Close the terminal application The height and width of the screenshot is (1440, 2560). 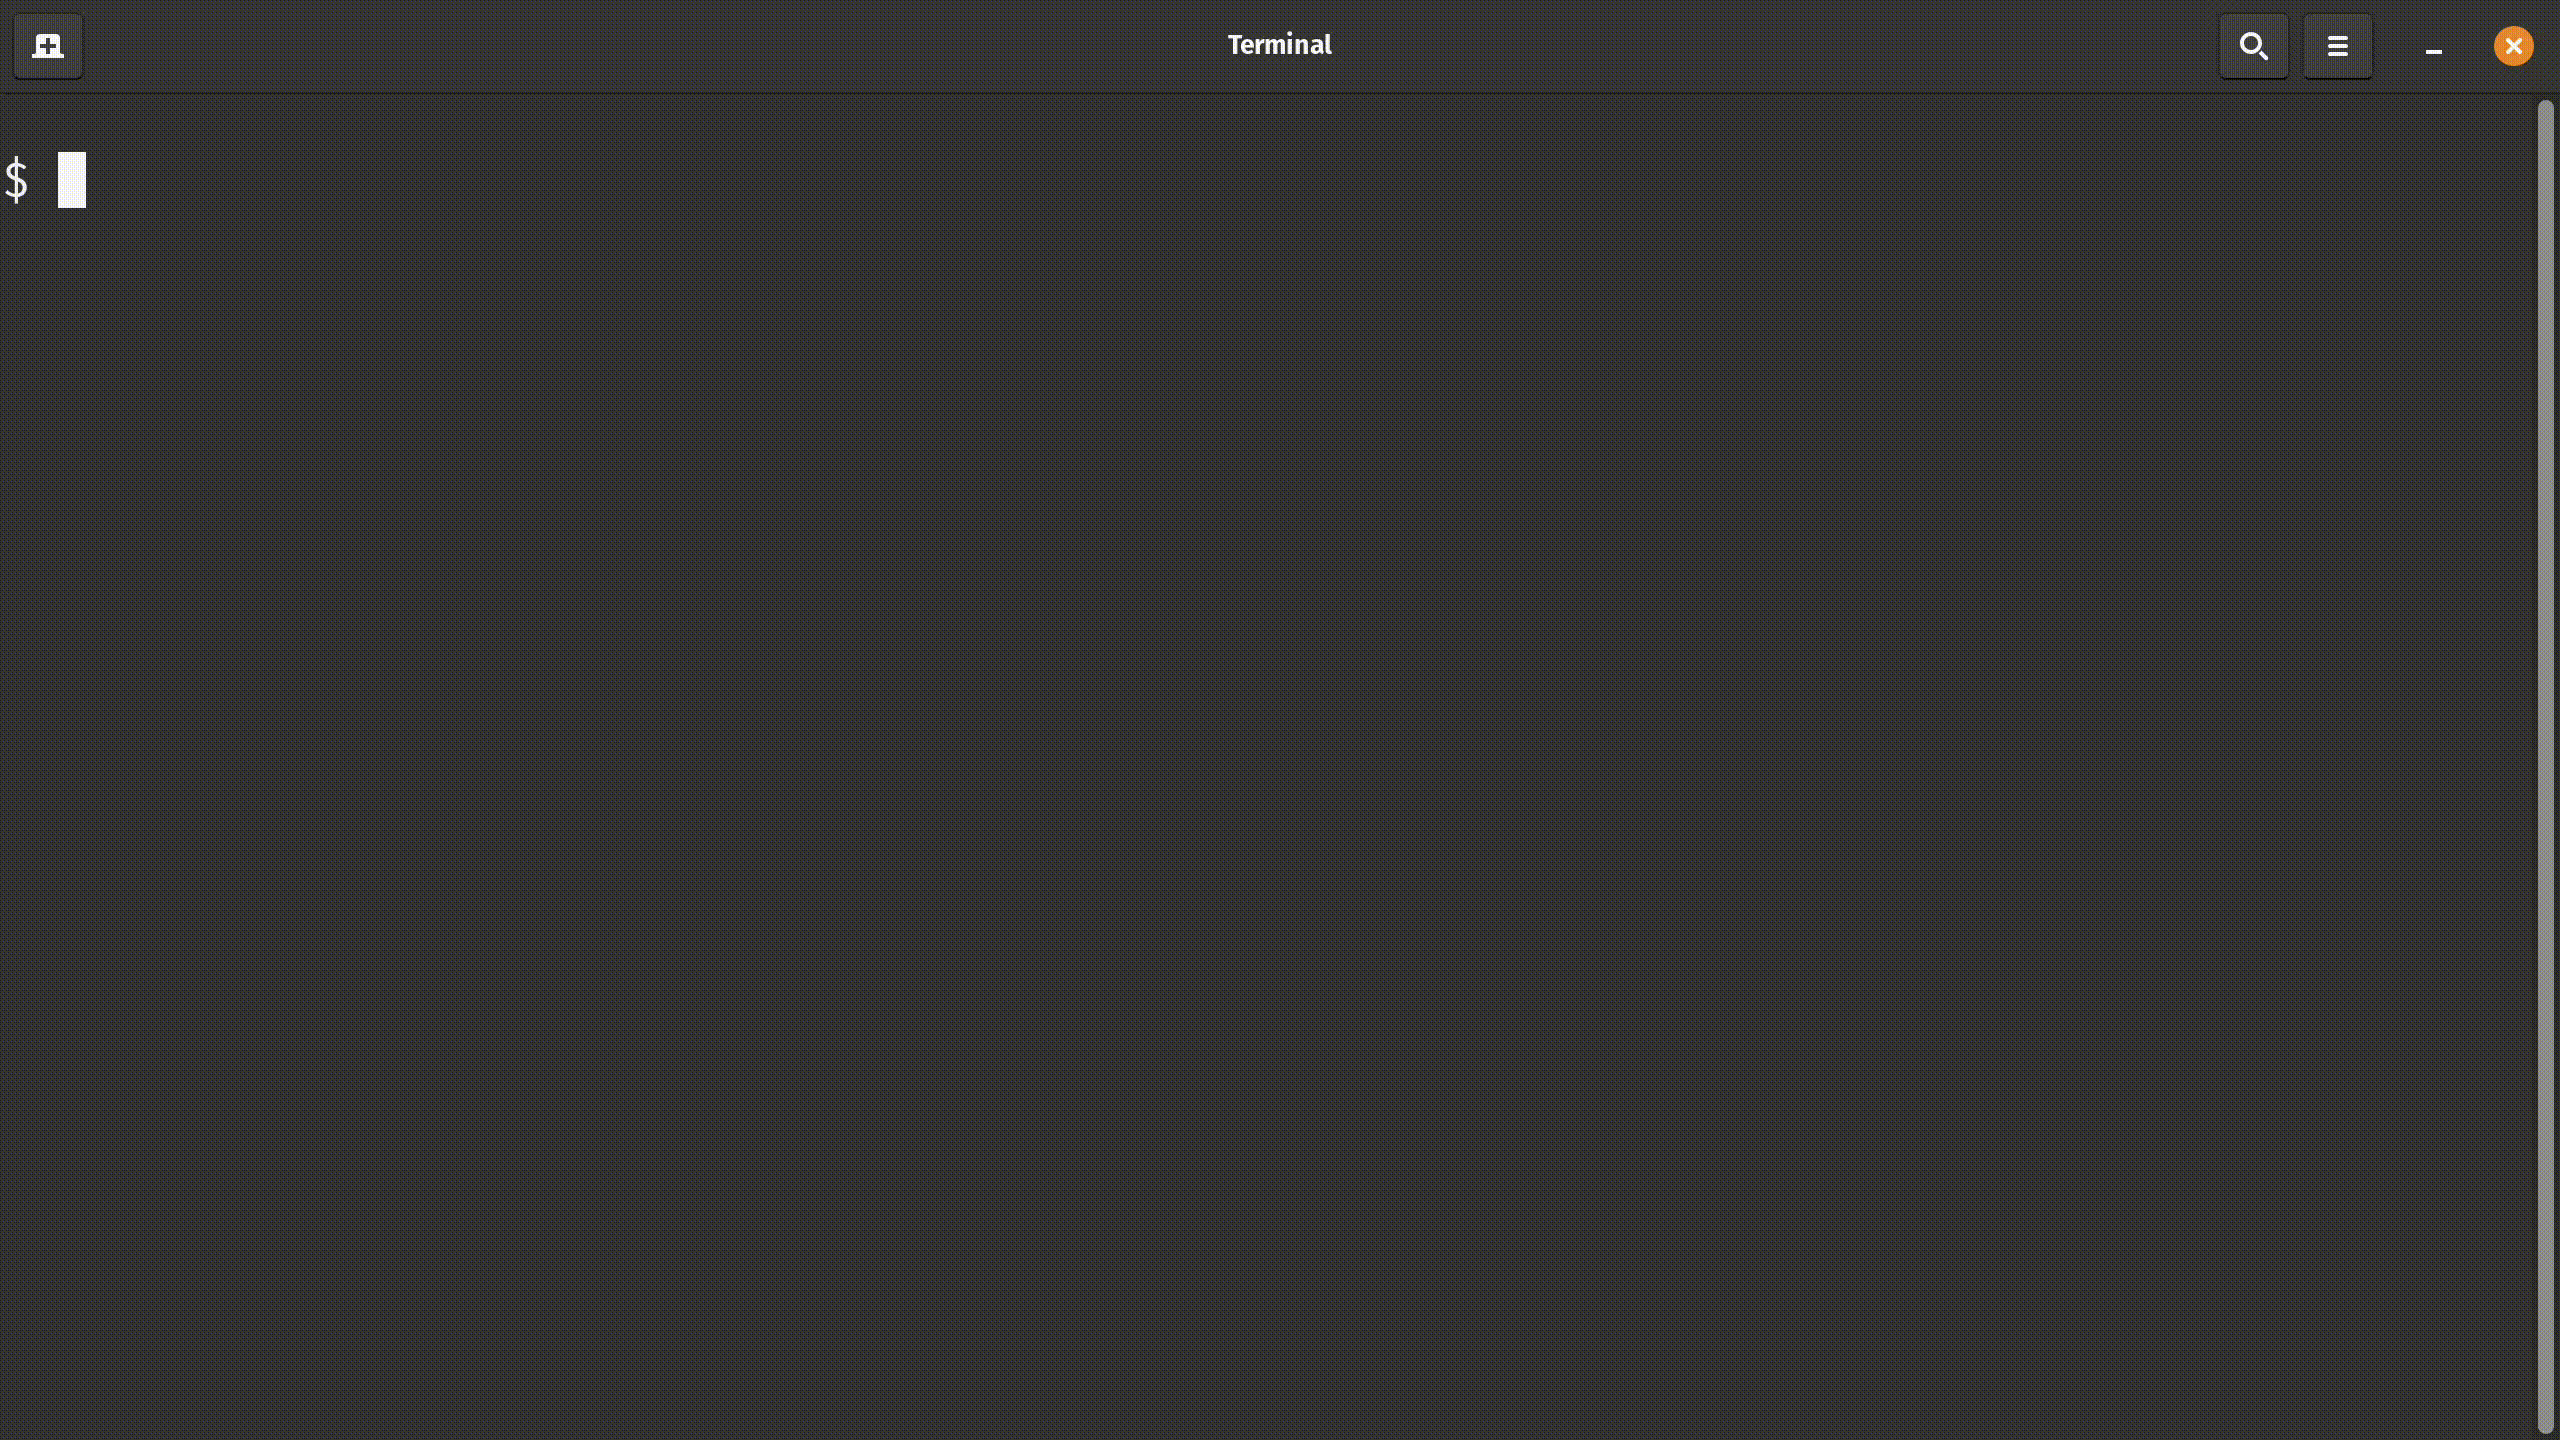2514,46
